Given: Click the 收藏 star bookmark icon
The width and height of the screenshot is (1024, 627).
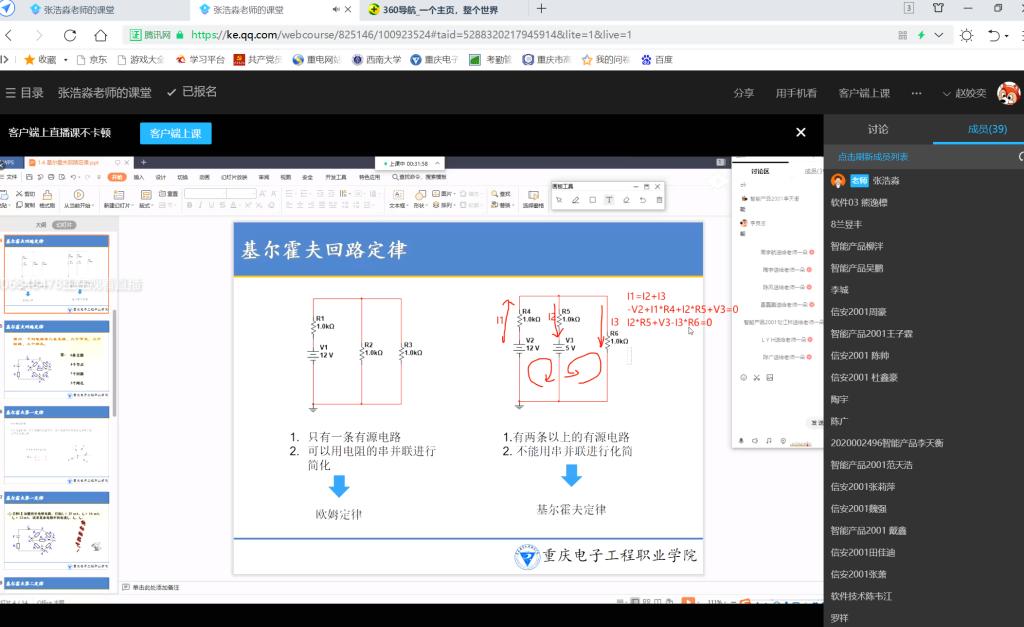Looking at the screenshot, I should coord(29,59).
